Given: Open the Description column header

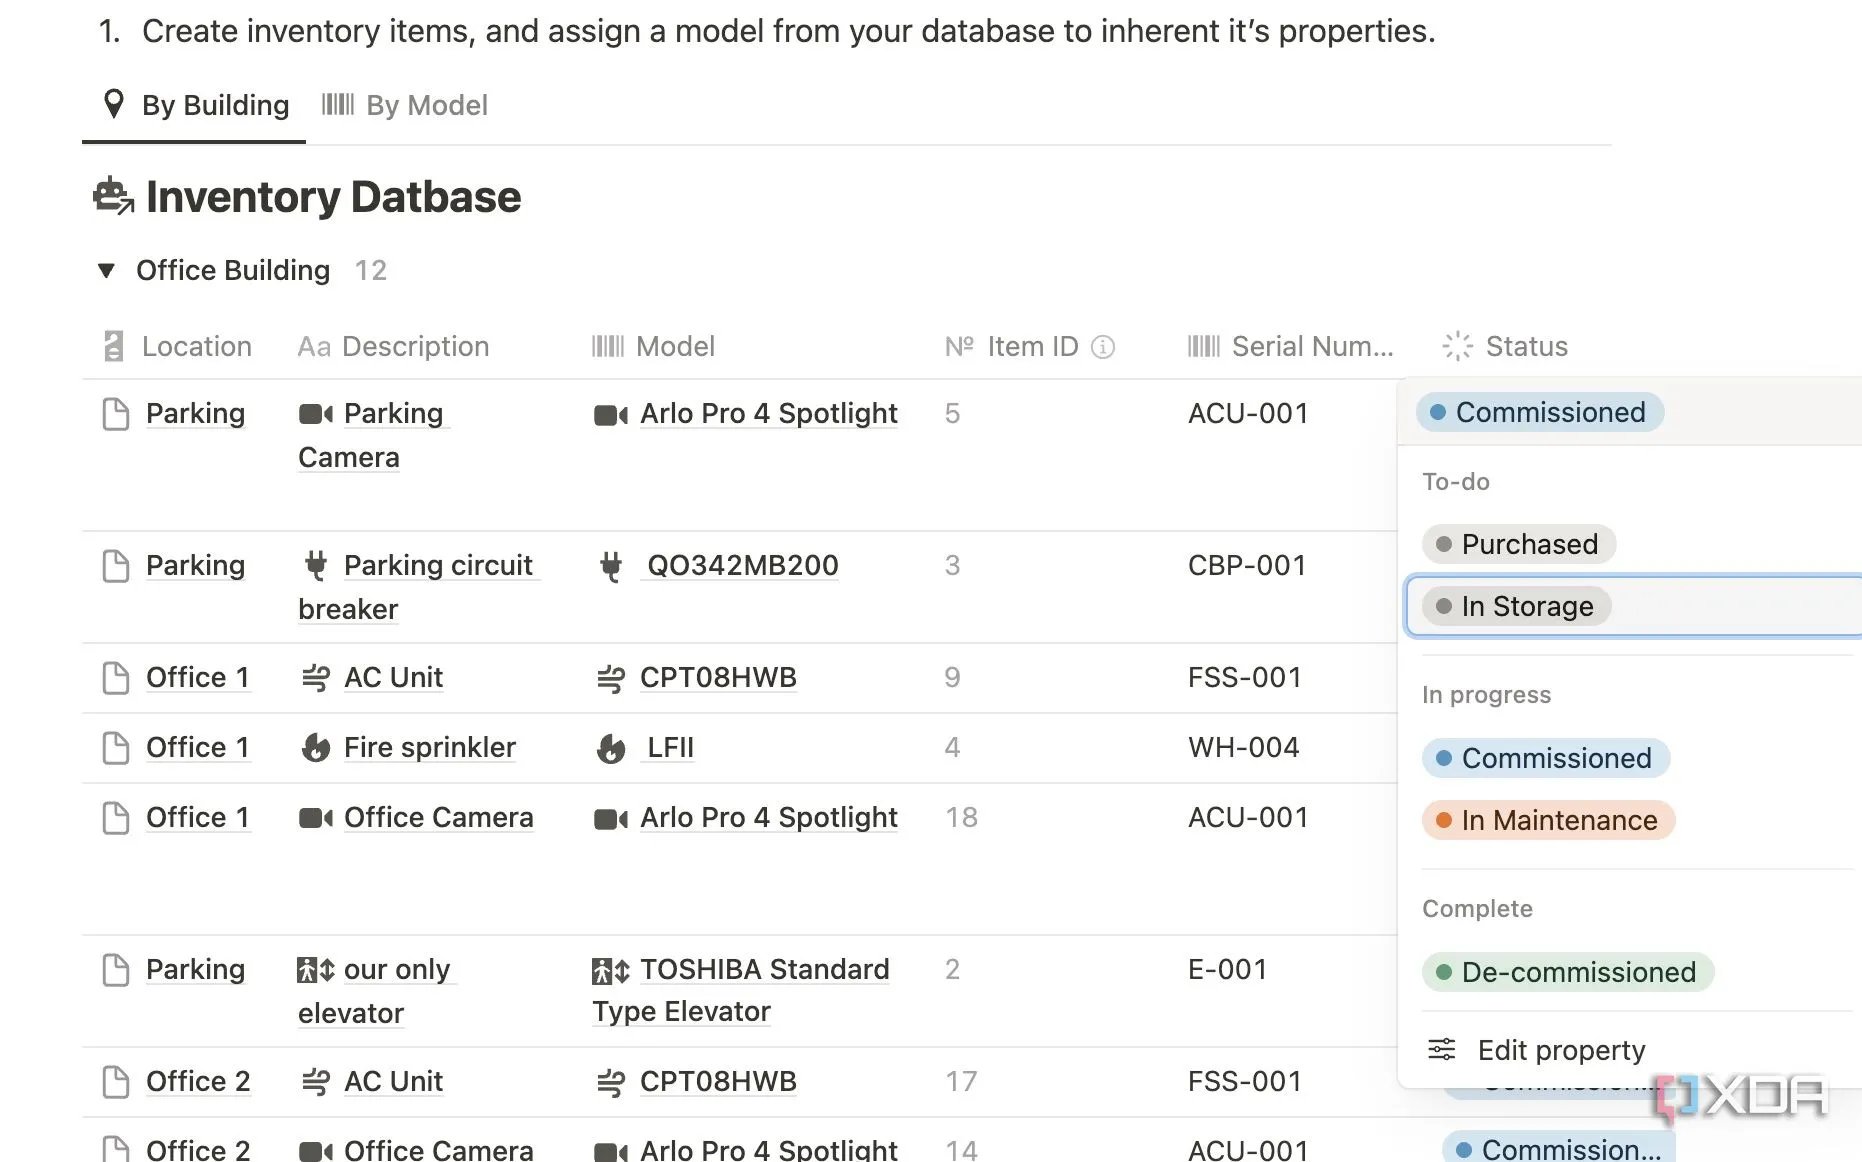Looking at the screenshot, I should 393,346.
